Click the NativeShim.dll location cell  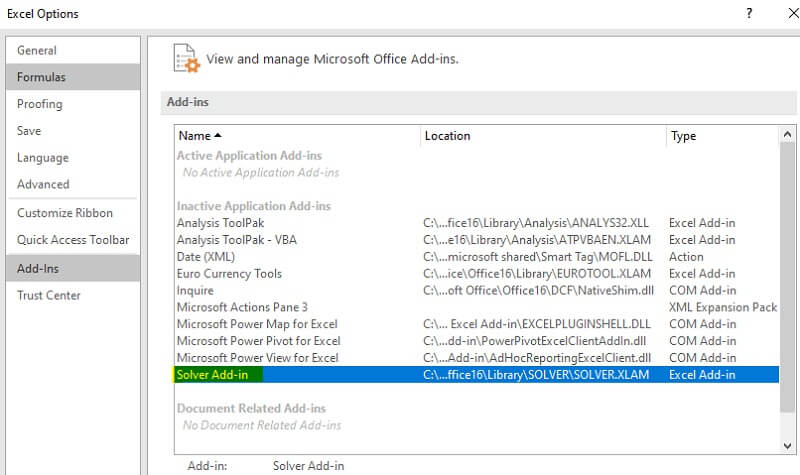point(538,290)
